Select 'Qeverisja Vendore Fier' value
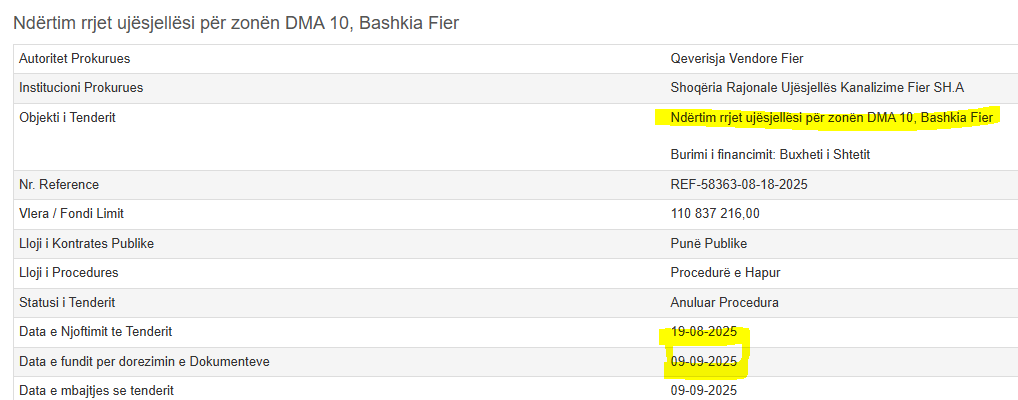 (x=739, y=59)
